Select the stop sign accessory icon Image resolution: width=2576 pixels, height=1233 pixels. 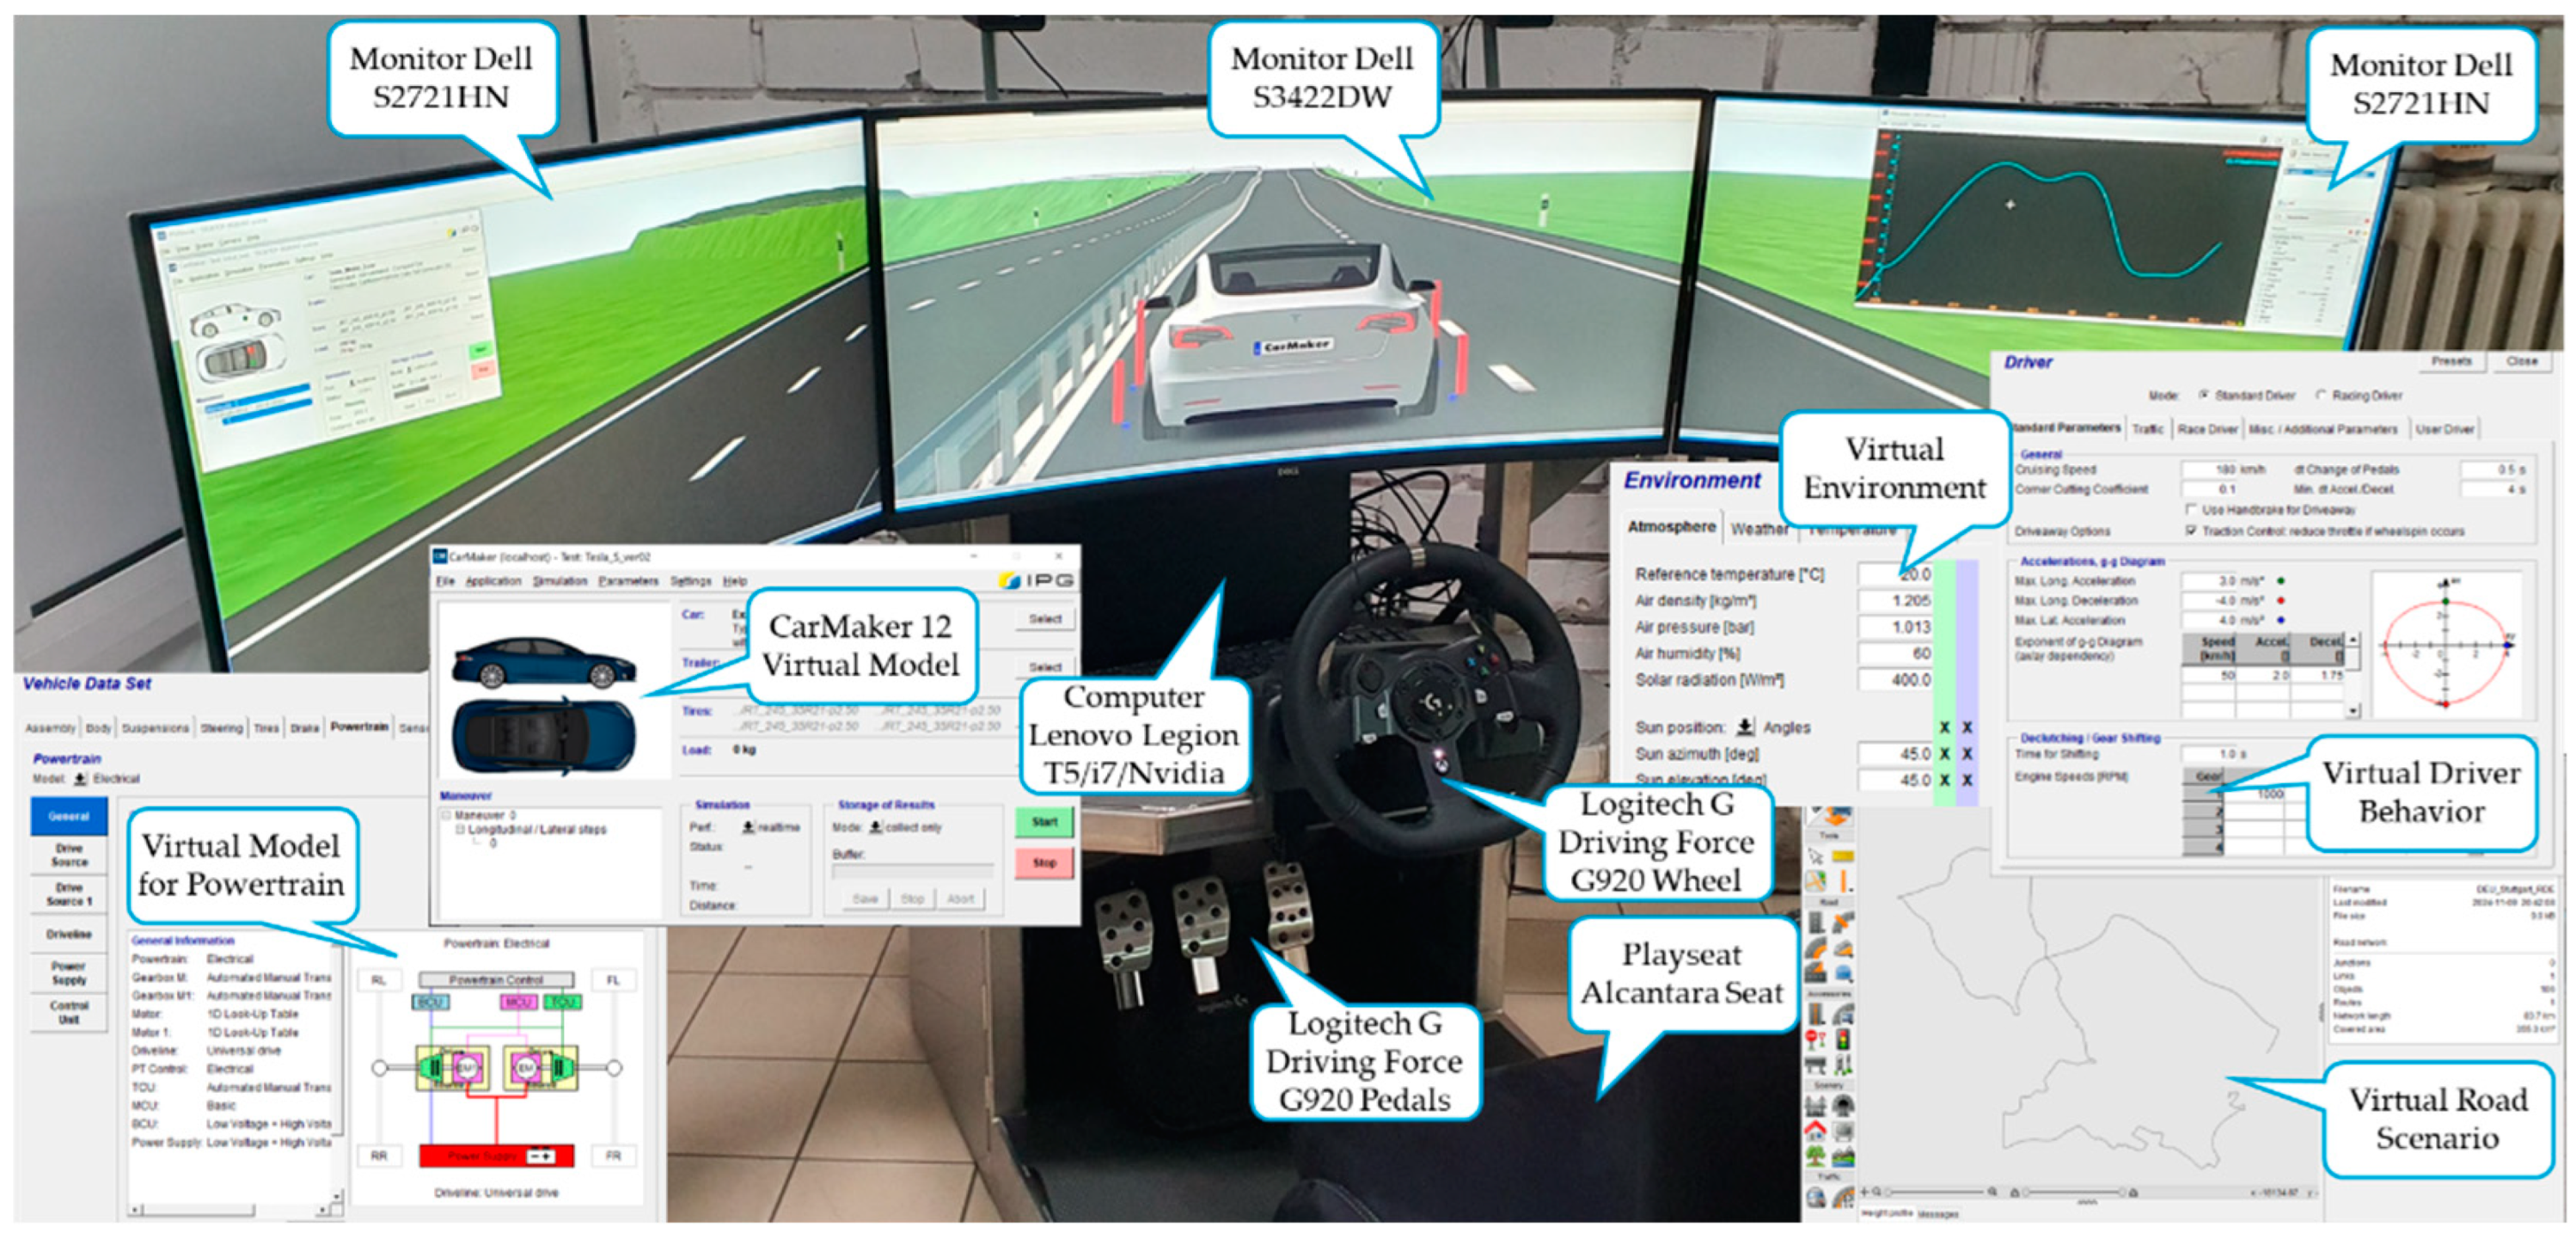[x=1816, y=1037]
